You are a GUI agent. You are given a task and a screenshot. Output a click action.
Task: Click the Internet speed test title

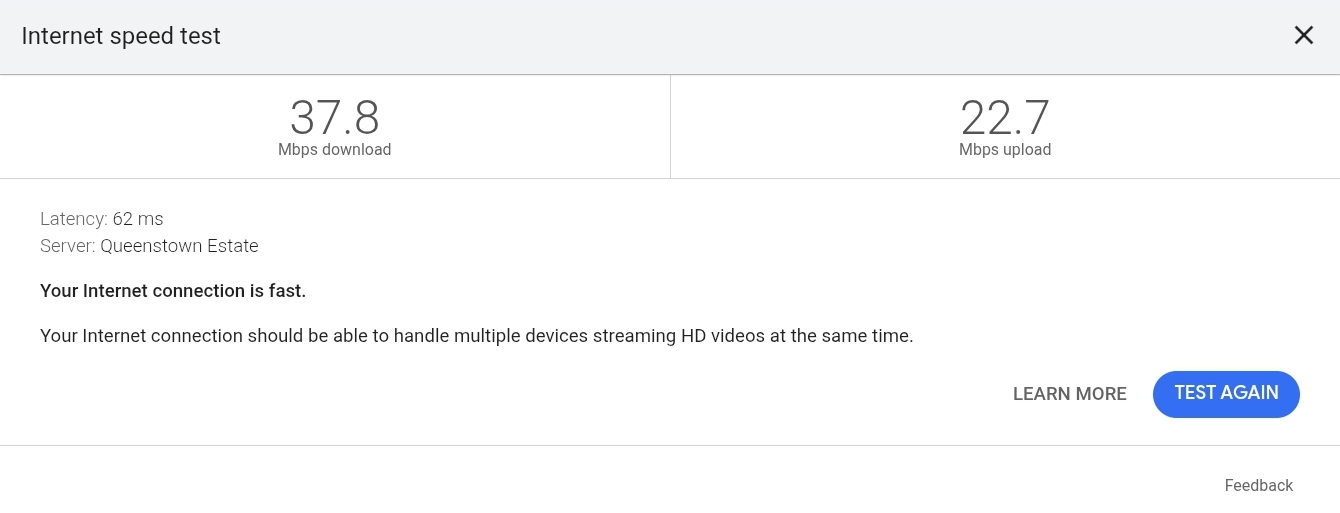121,36
